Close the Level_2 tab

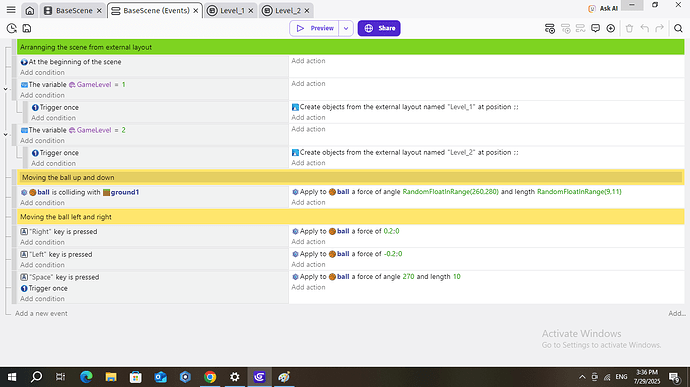click(307, 11)
